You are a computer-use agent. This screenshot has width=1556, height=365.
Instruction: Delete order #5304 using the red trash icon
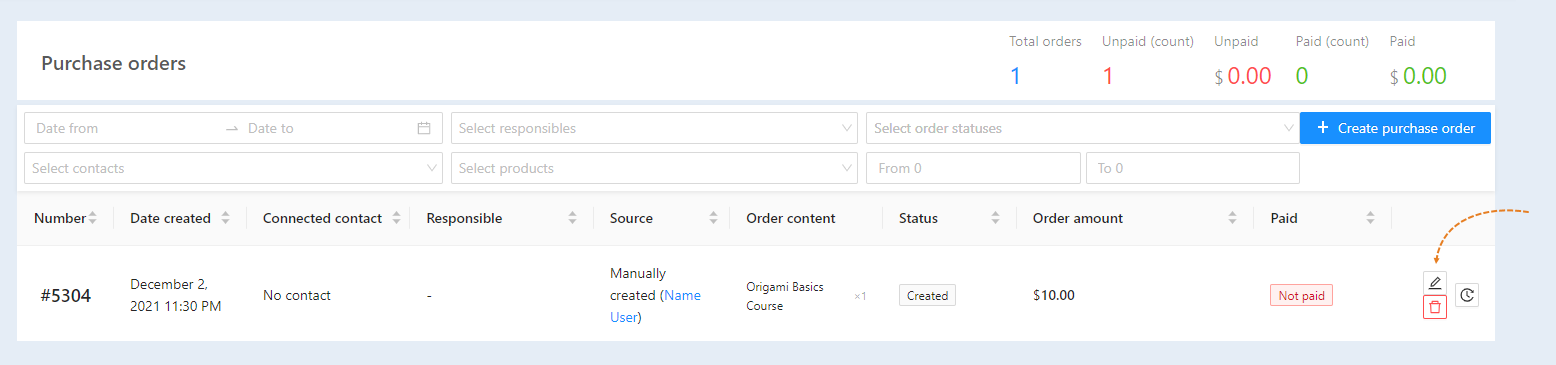click(1435, 307)
